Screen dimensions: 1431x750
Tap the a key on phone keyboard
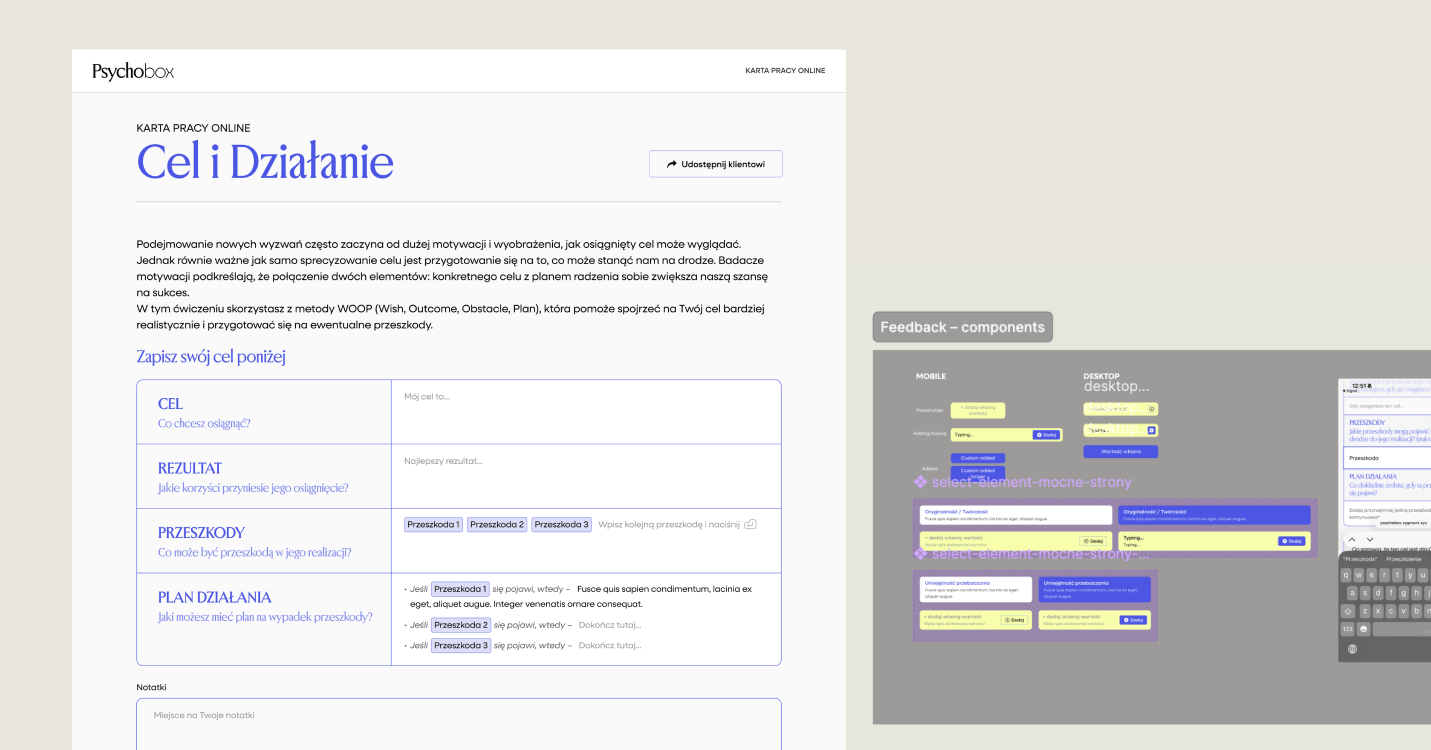tap(1352, 593)
